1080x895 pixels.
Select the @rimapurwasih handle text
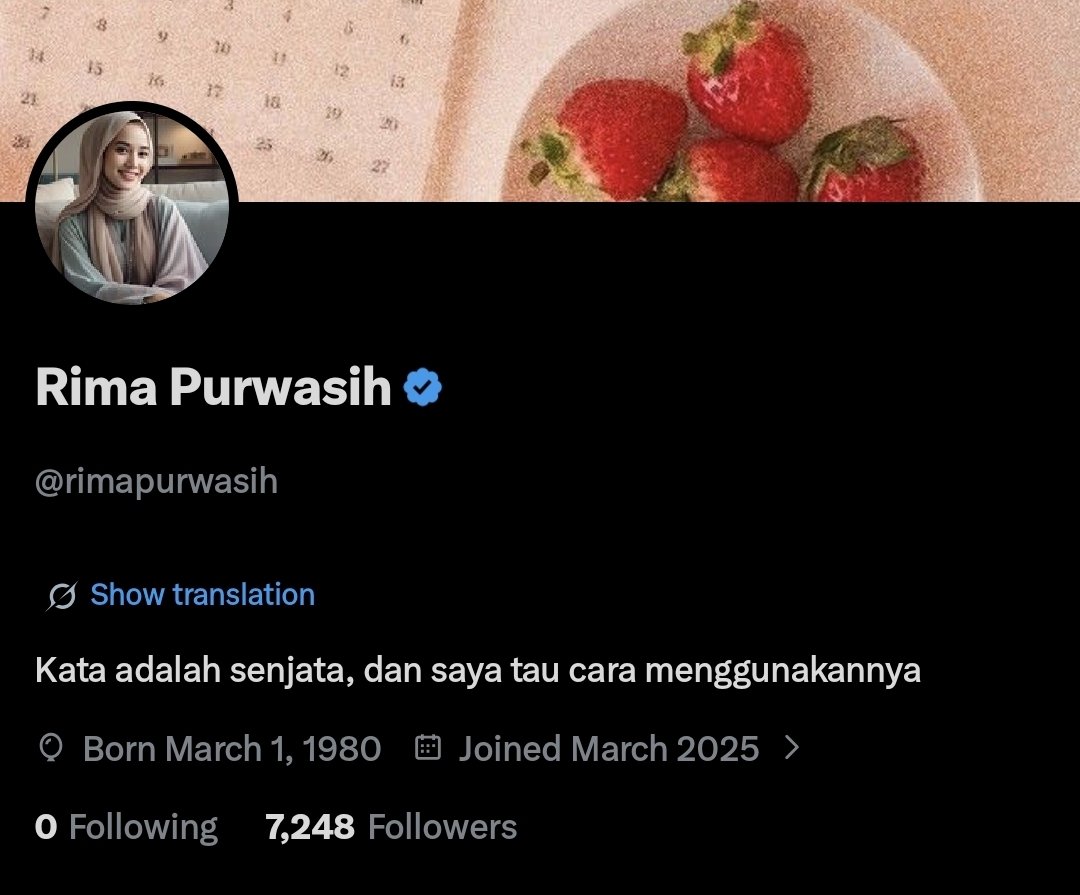[156, 482]
